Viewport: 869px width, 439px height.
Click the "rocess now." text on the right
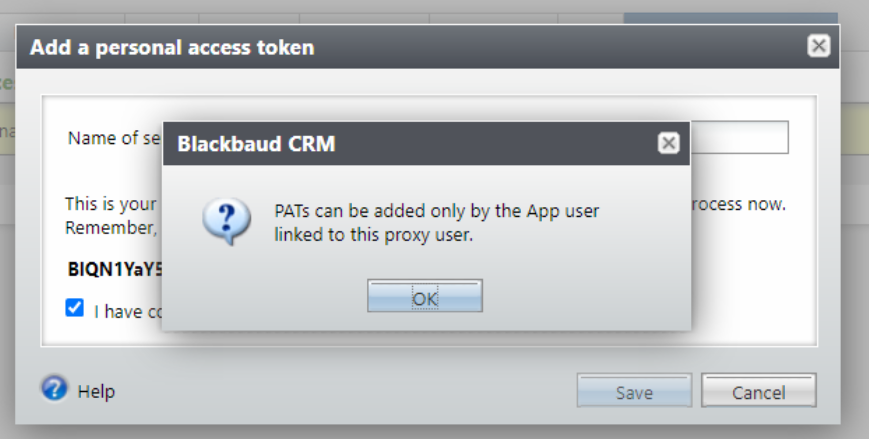point(738,204)
